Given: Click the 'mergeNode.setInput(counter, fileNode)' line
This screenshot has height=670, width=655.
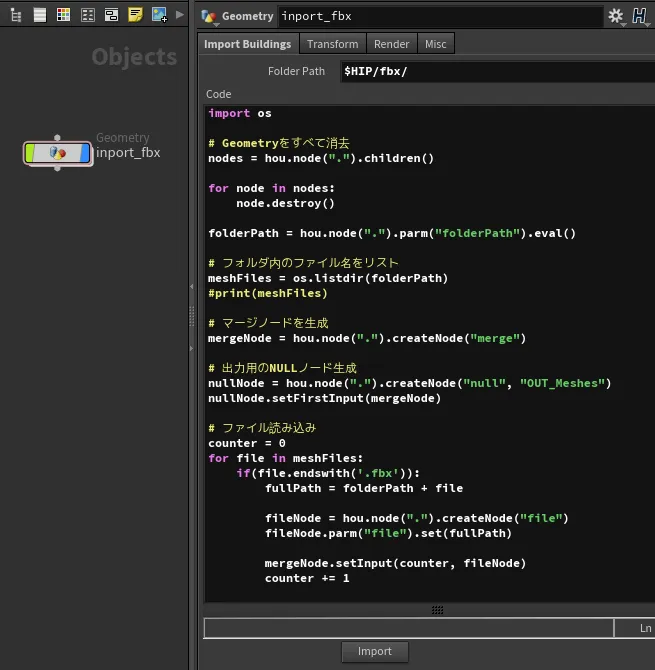Looking at the screenshot, I should coord(395,563).
